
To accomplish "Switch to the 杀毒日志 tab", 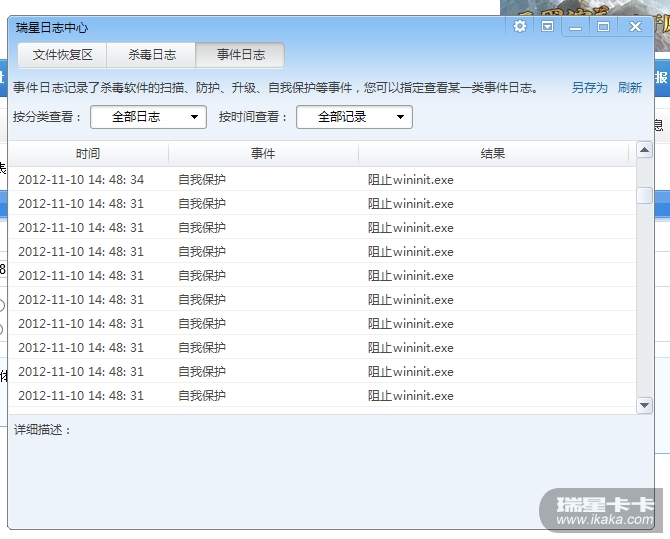I will tap(152, 55).
